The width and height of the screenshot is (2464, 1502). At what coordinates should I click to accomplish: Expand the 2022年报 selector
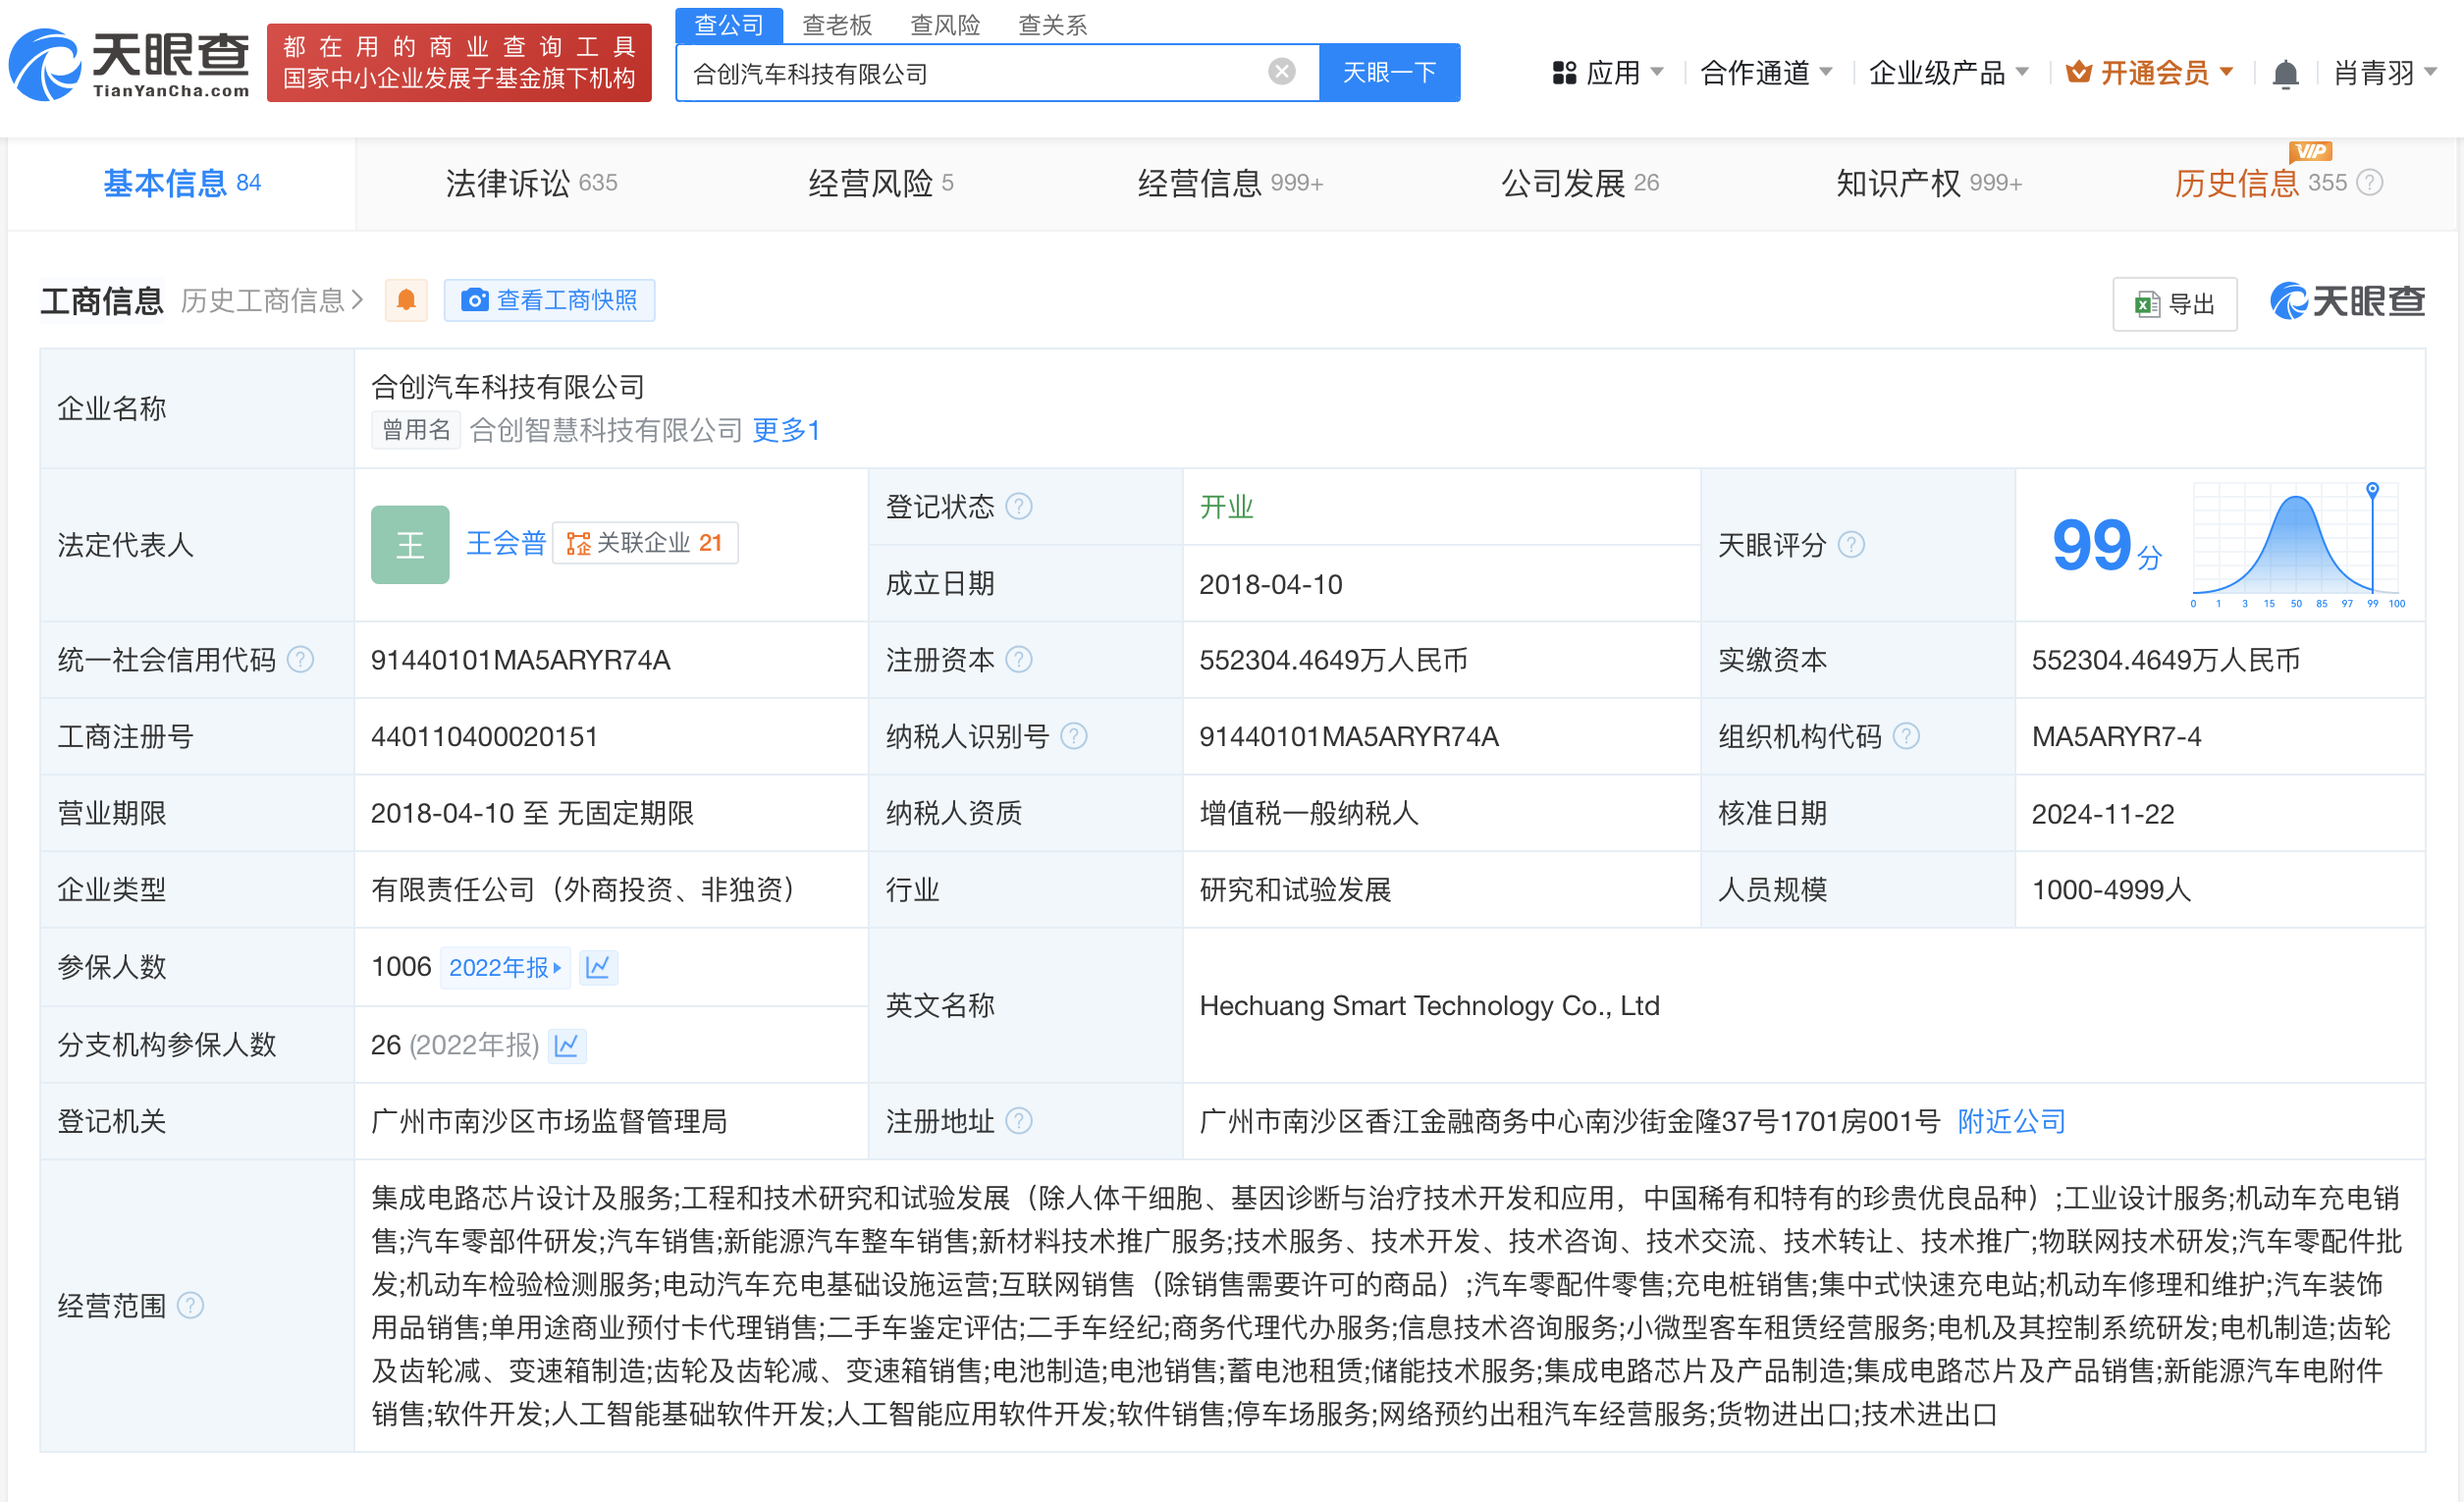504,967
